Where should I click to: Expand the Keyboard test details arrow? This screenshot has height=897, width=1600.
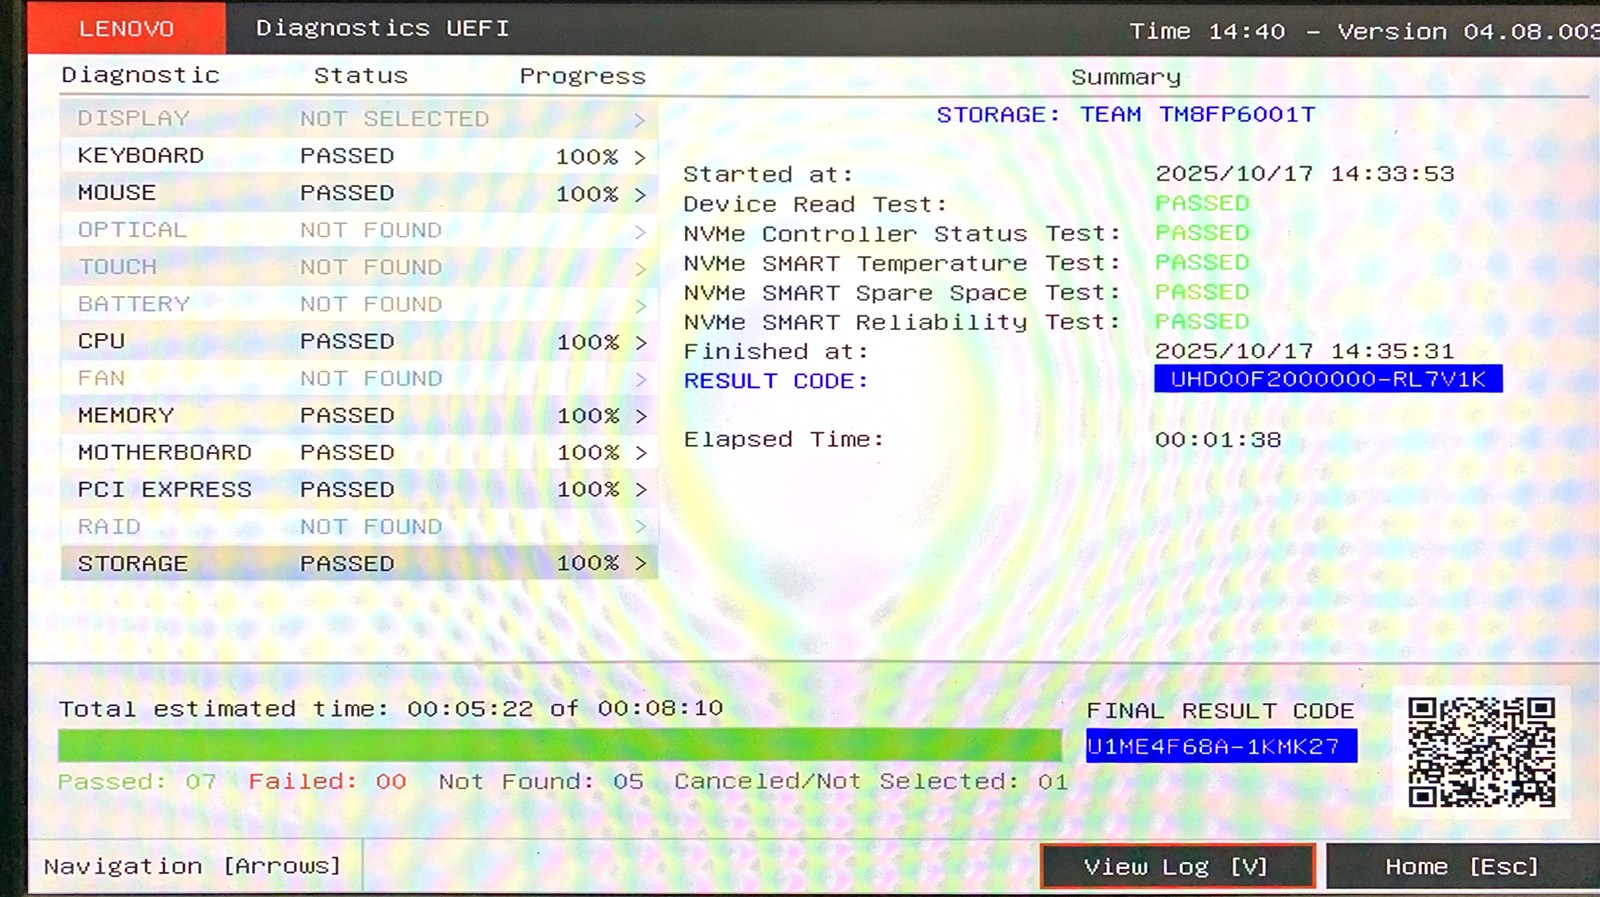[x=640, y=157]
